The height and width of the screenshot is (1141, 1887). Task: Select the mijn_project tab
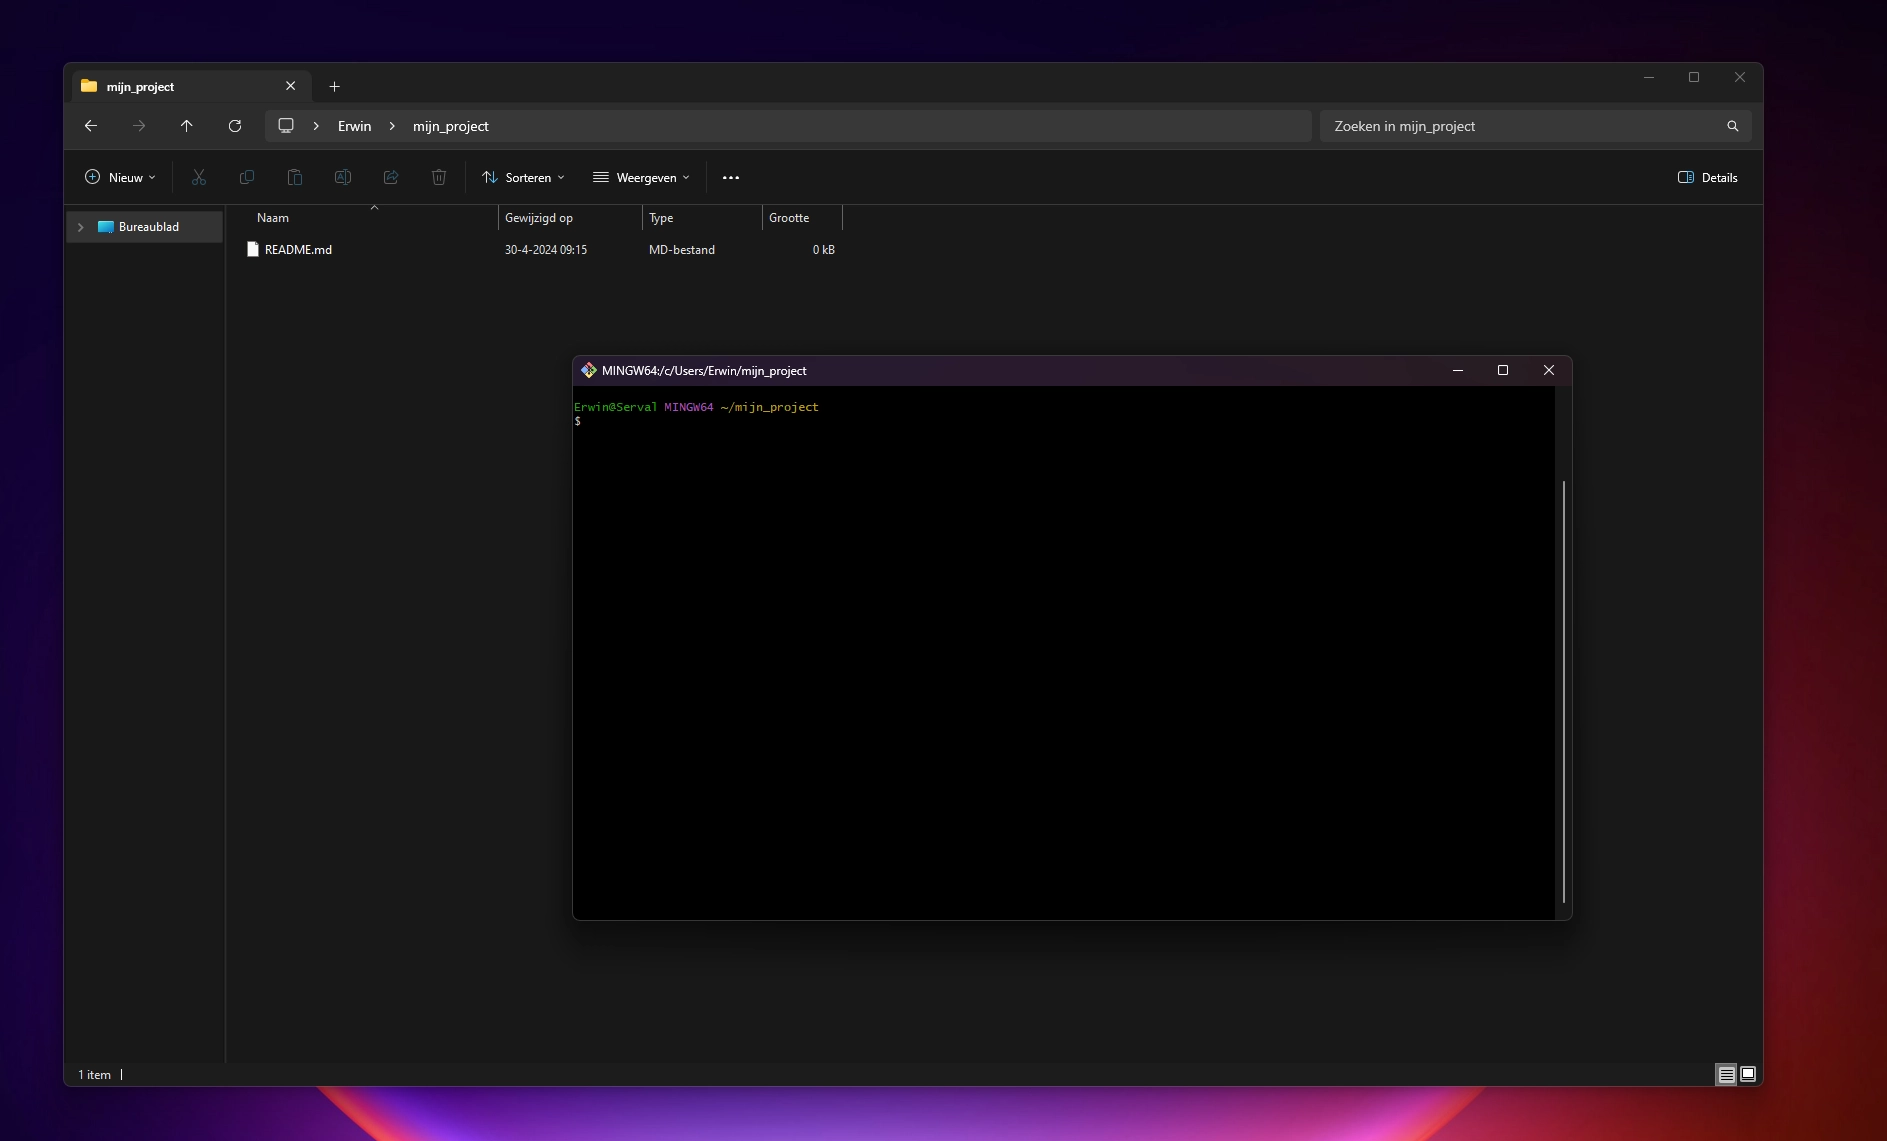point(189,86)
